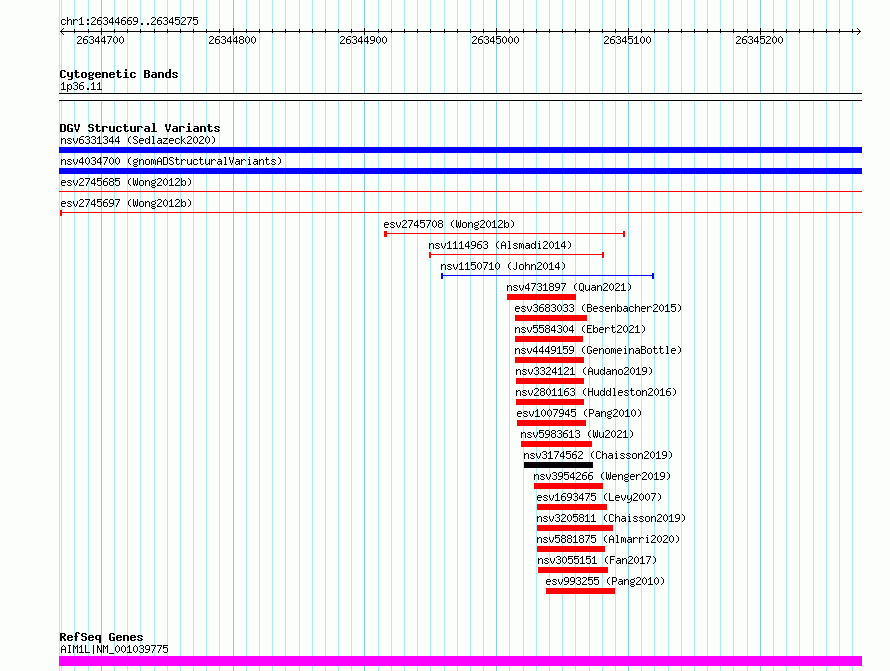Select the magenta AIM1L gene bar
The image size is (890, 671).
click(460, 661)
